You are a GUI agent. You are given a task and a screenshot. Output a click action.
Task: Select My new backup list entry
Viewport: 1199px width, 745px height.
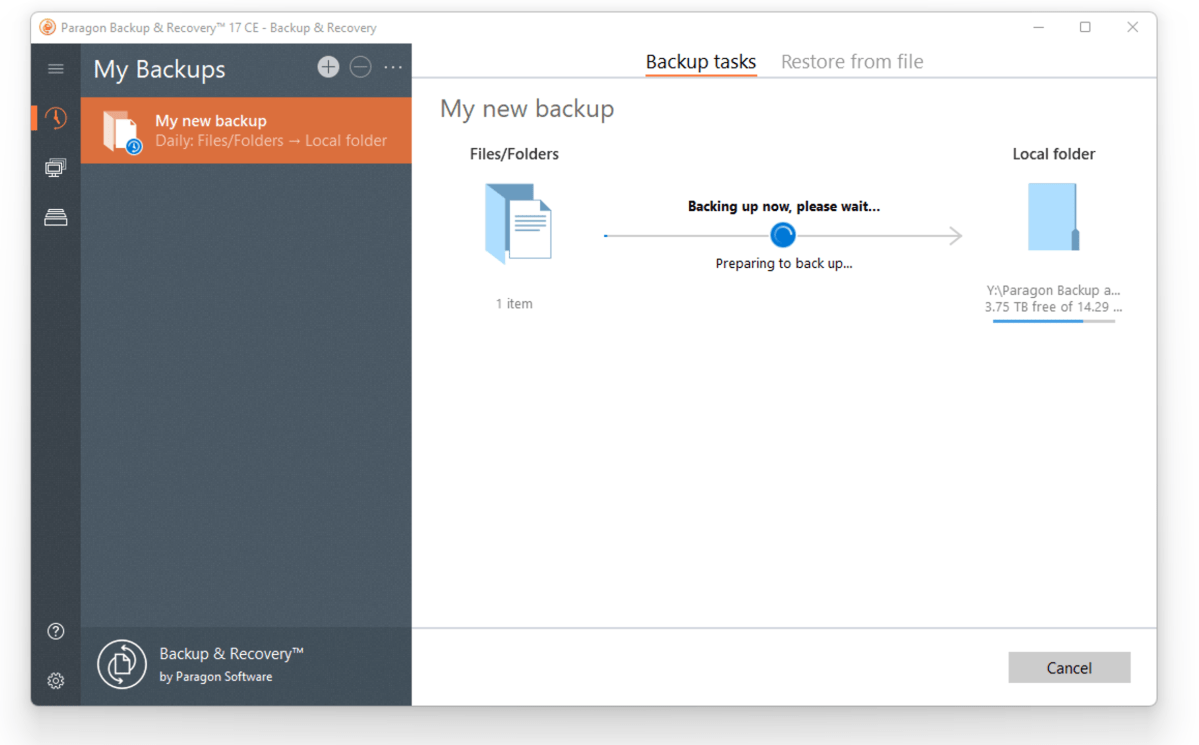(246, 130)
